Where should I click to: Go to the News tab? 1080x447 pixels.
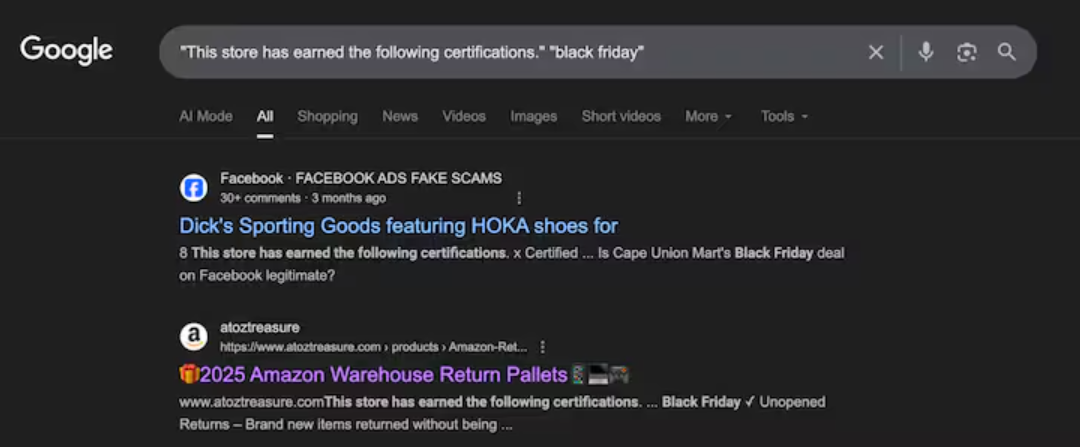click(x=400, y=116)
